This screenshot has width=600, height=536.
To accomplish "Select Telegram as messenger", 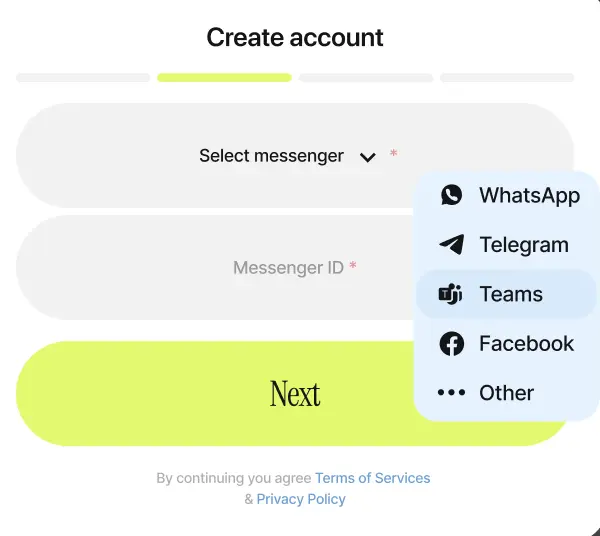I will [523, 245].
